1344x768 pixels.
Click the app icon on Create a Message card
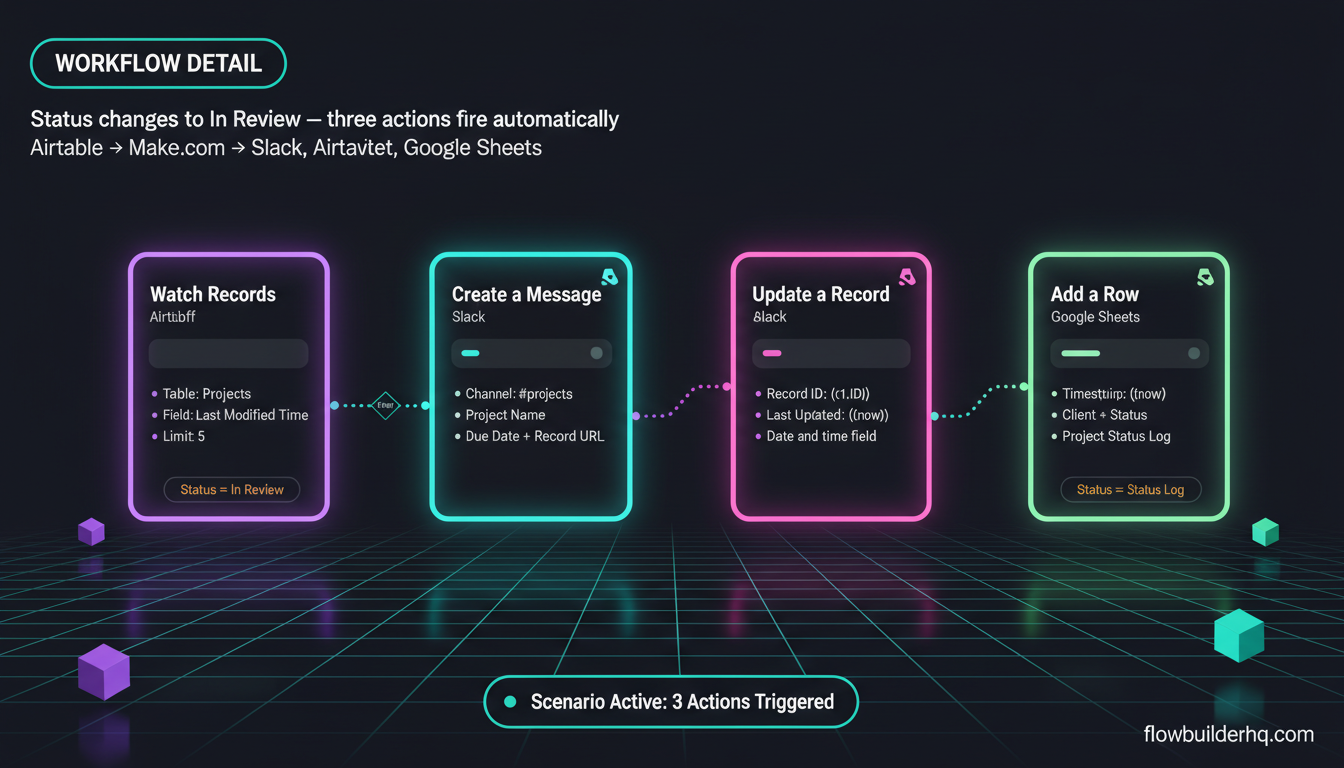pyautogui.click(x=609, y=277)
